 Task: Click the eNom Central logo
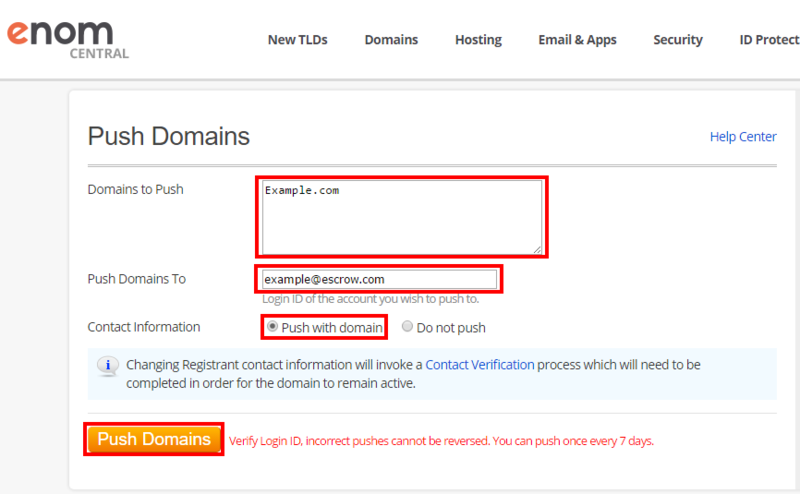[x=68, y=39]
